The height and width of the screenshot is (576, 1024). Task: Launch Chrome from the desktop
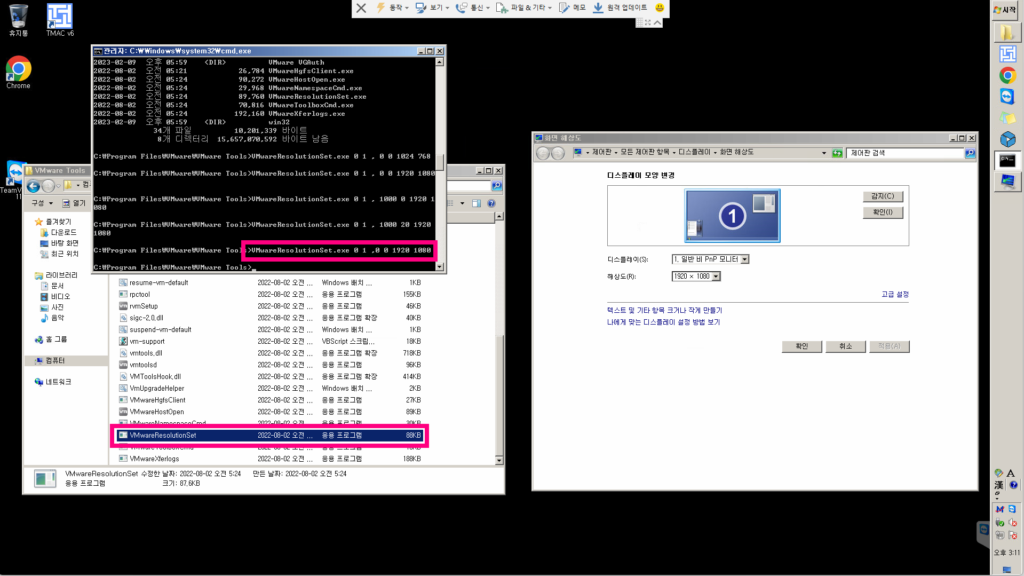pos(18,72)
